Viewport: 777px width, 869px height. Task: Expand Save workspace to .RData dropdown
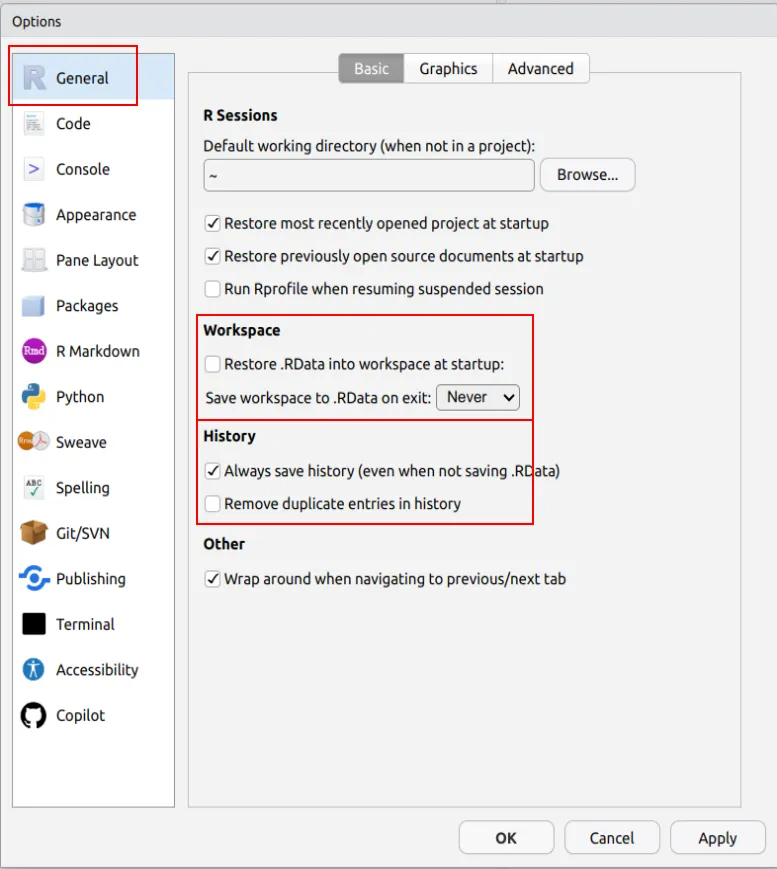[x=478, y=397]
